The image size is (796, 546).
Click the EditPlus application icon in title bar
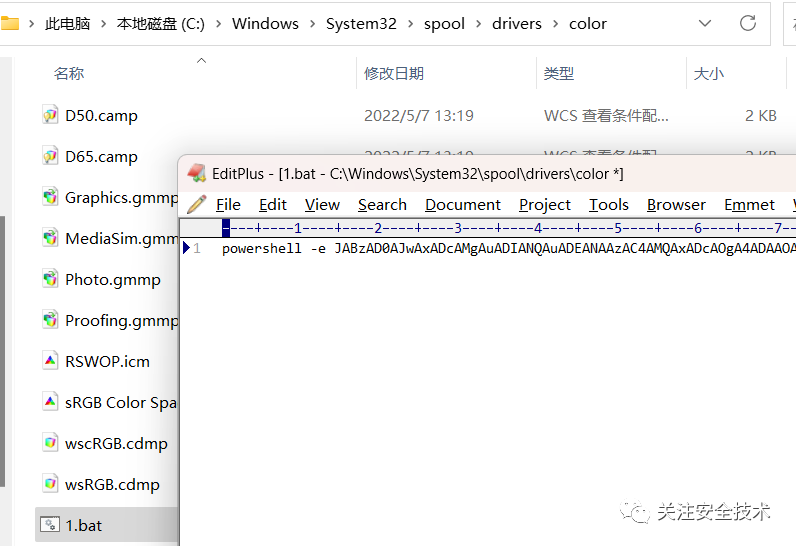coord(196,174)
